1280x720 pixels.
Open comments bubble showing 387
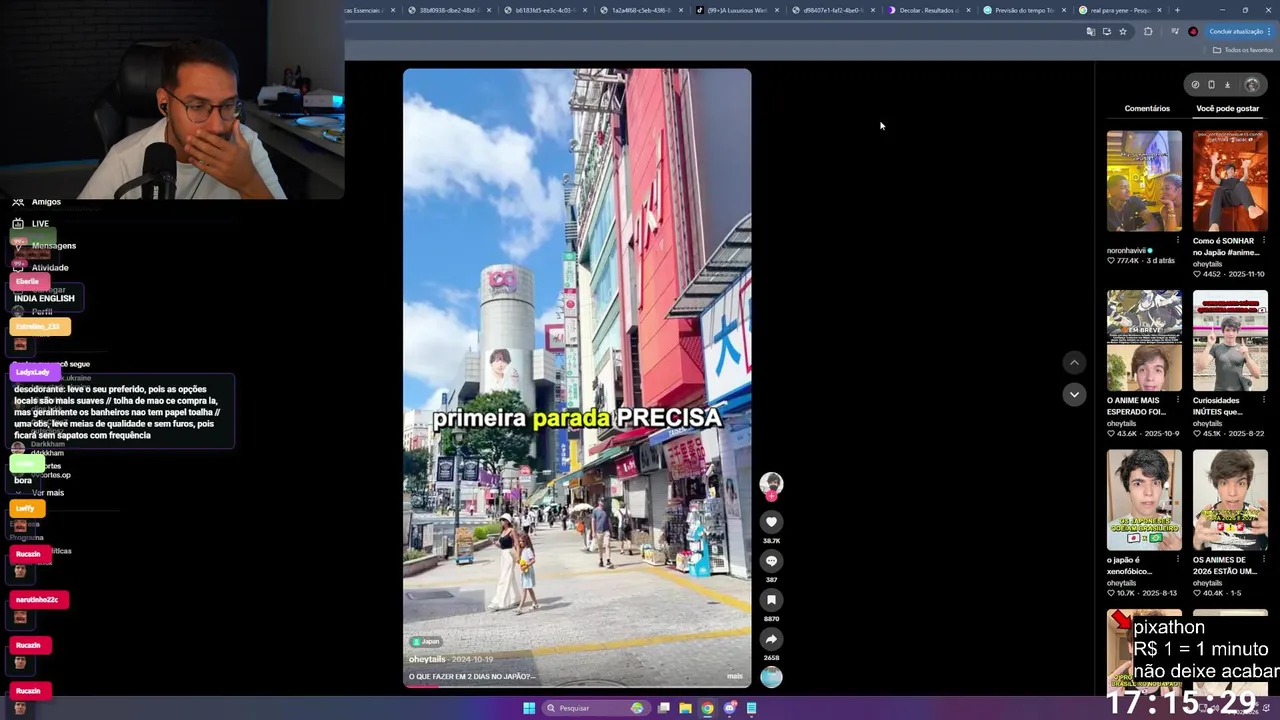(771, 561)
